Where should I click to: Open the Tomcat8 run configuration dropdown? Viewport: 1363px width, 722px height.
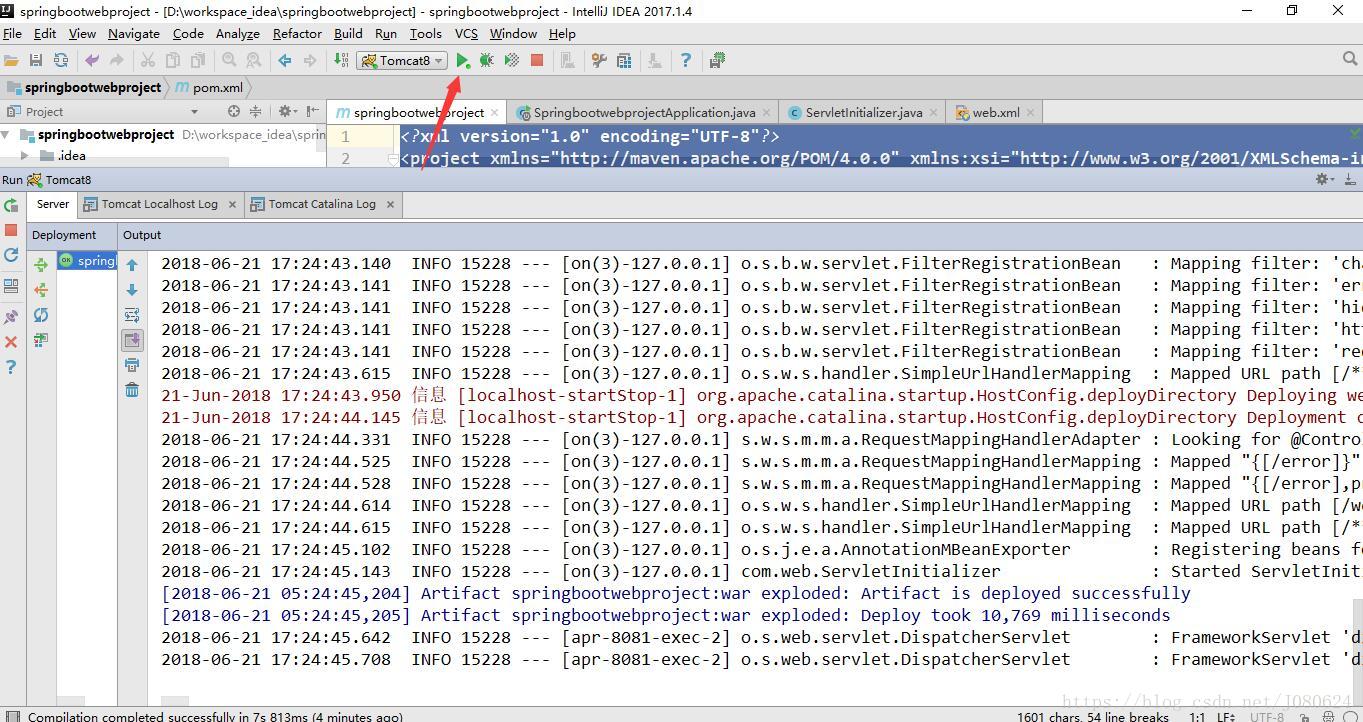(x=402, y=61)
